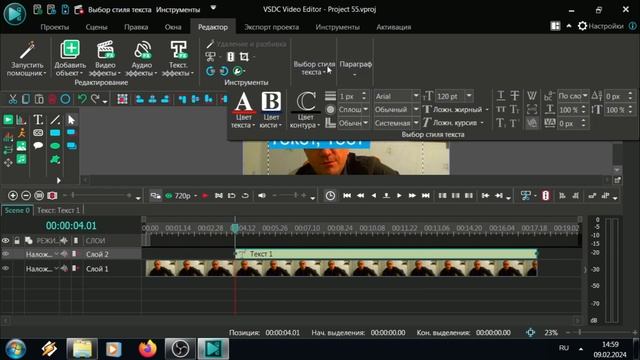The width and height of the screenshot is (640, 360).
Task: Open Video effects (Видео эффекты) menu
Action: (105, 58)
